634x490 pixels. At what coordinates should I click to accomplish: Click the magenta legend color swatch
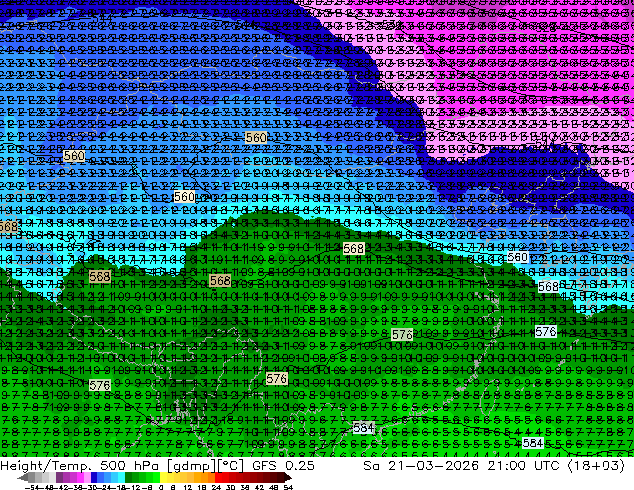coord(80,477)
